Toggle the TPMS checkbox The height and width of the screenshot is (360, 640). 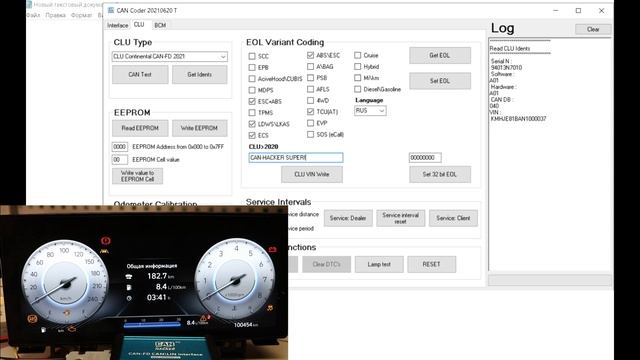(x=252, y=113)
